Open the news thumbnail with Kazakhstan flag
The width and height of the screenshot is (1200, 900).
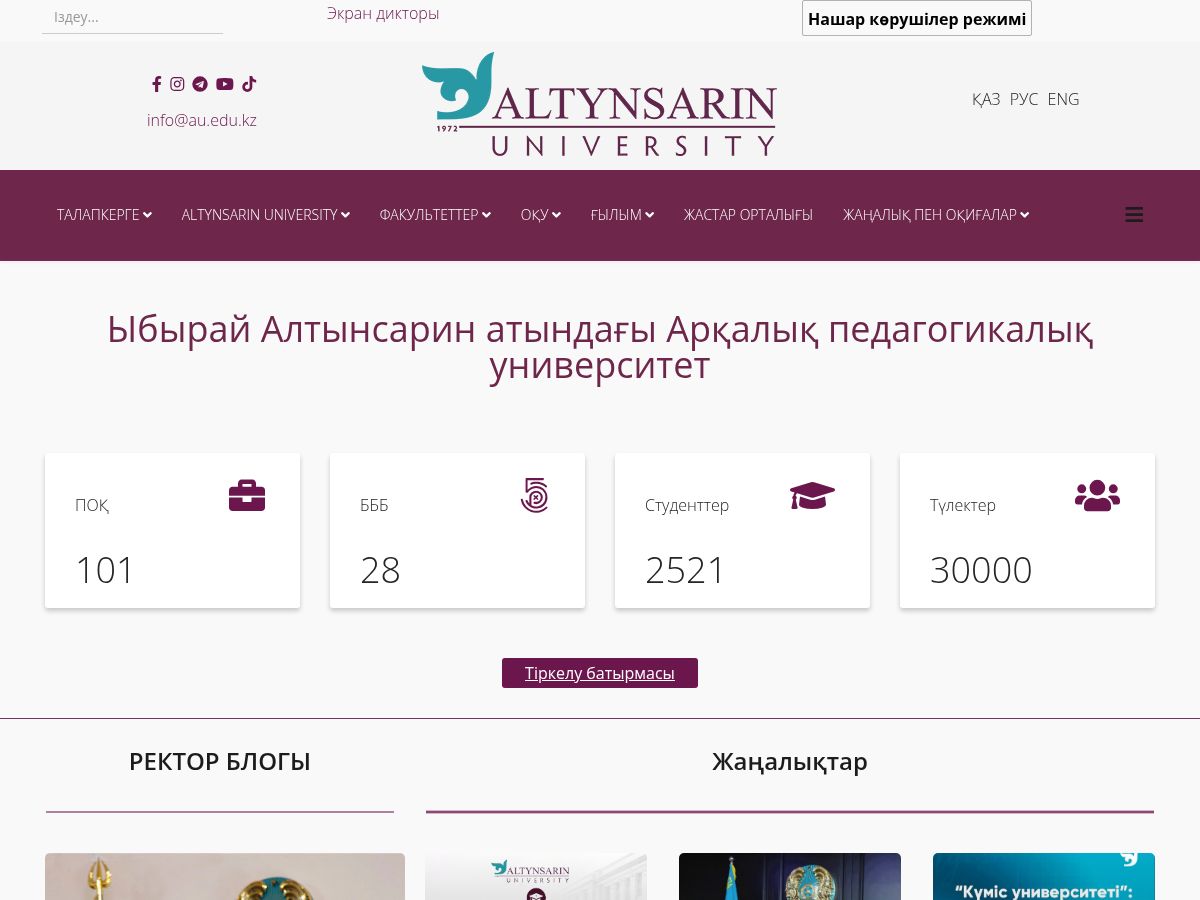click(790, 876)
